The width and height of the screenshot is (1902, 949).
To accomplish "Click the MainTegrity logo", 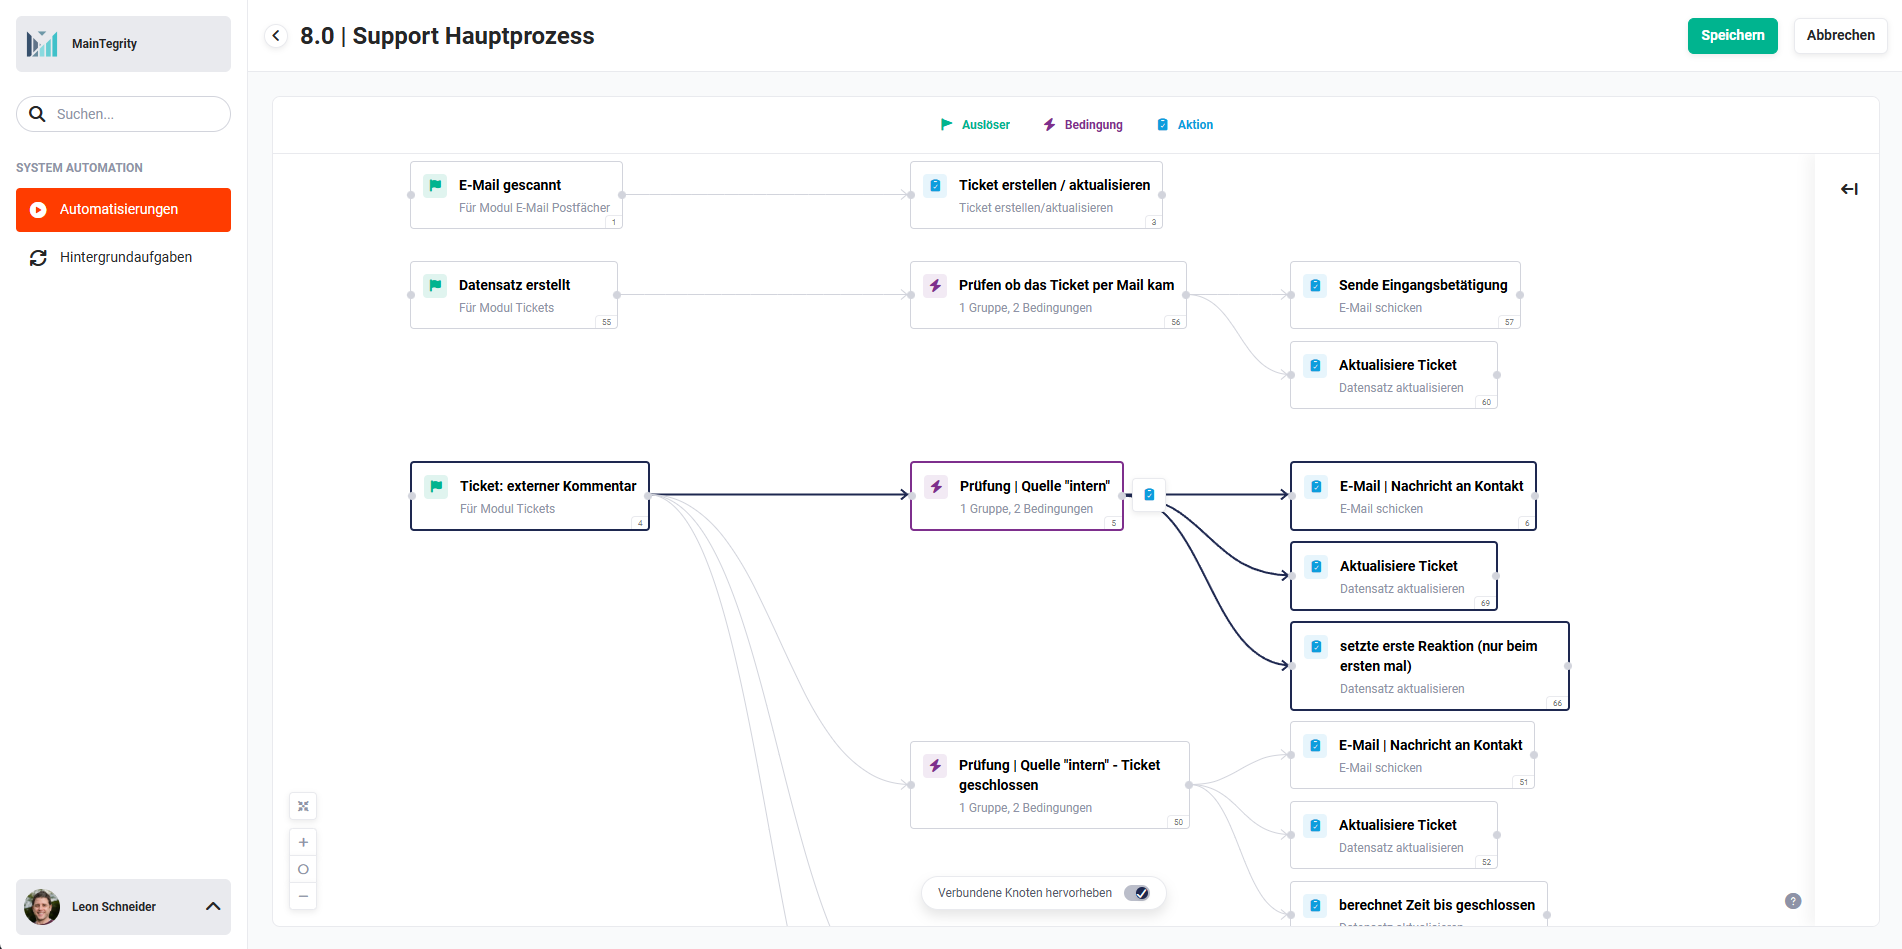I will 42,43.
